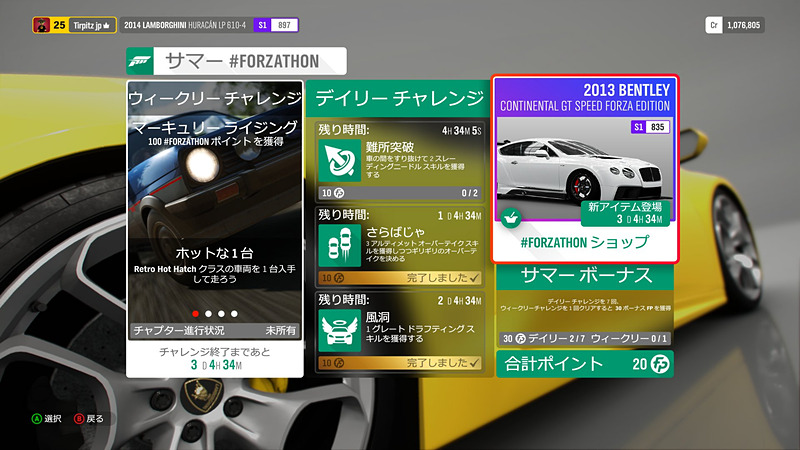Select the さらばじゃ overtake challenge icon

(339, 246)
